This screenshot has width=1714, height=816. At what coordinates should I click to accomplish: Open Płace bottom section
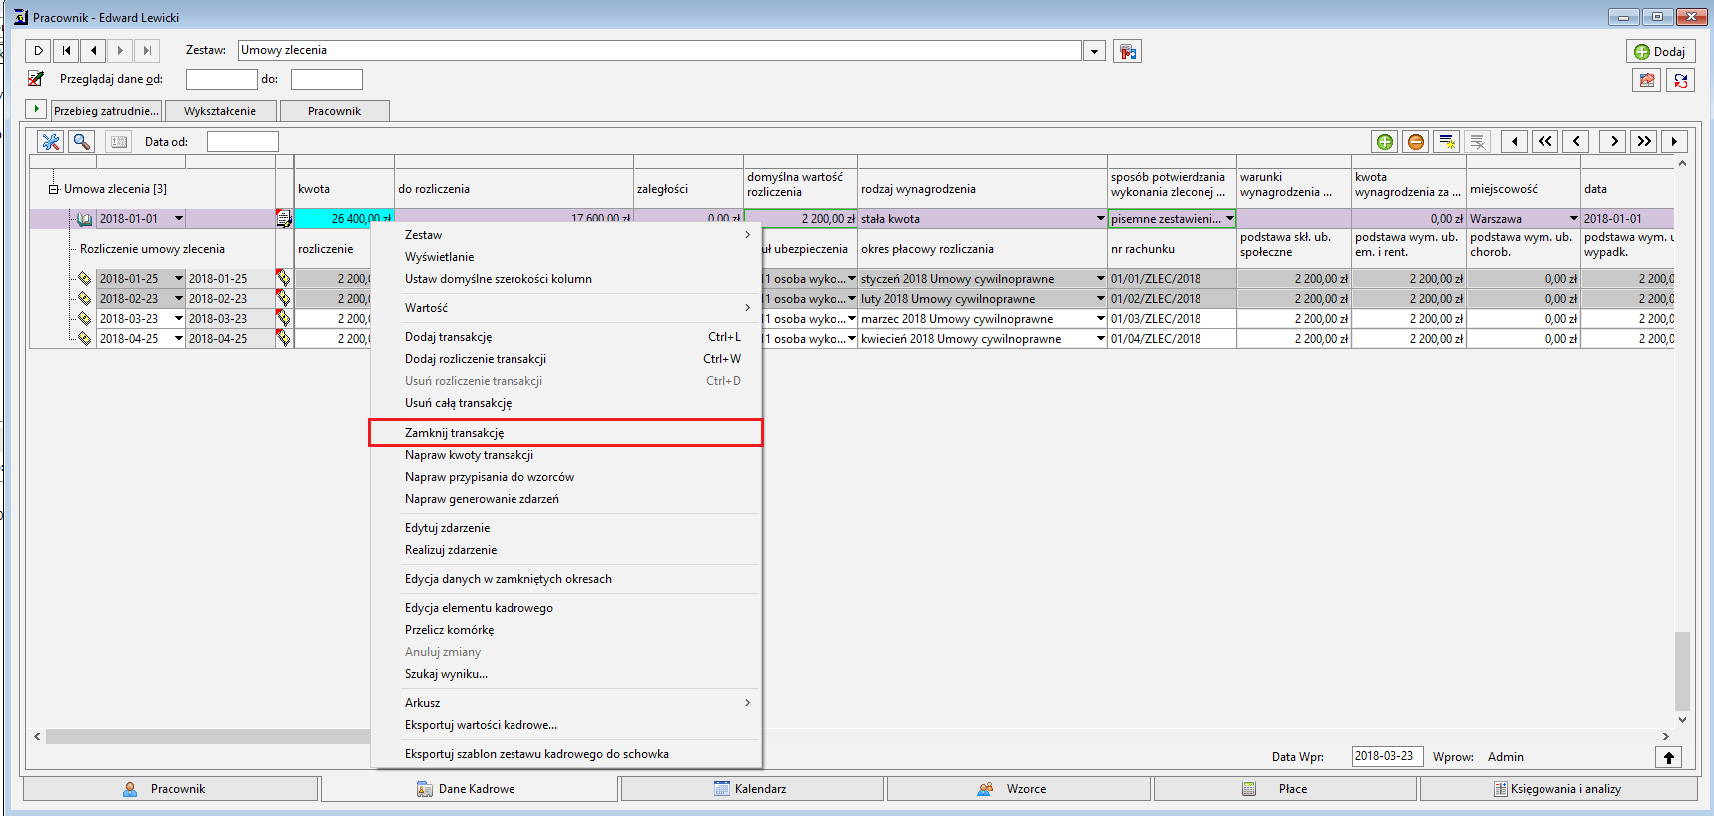tap(1286, 789)
